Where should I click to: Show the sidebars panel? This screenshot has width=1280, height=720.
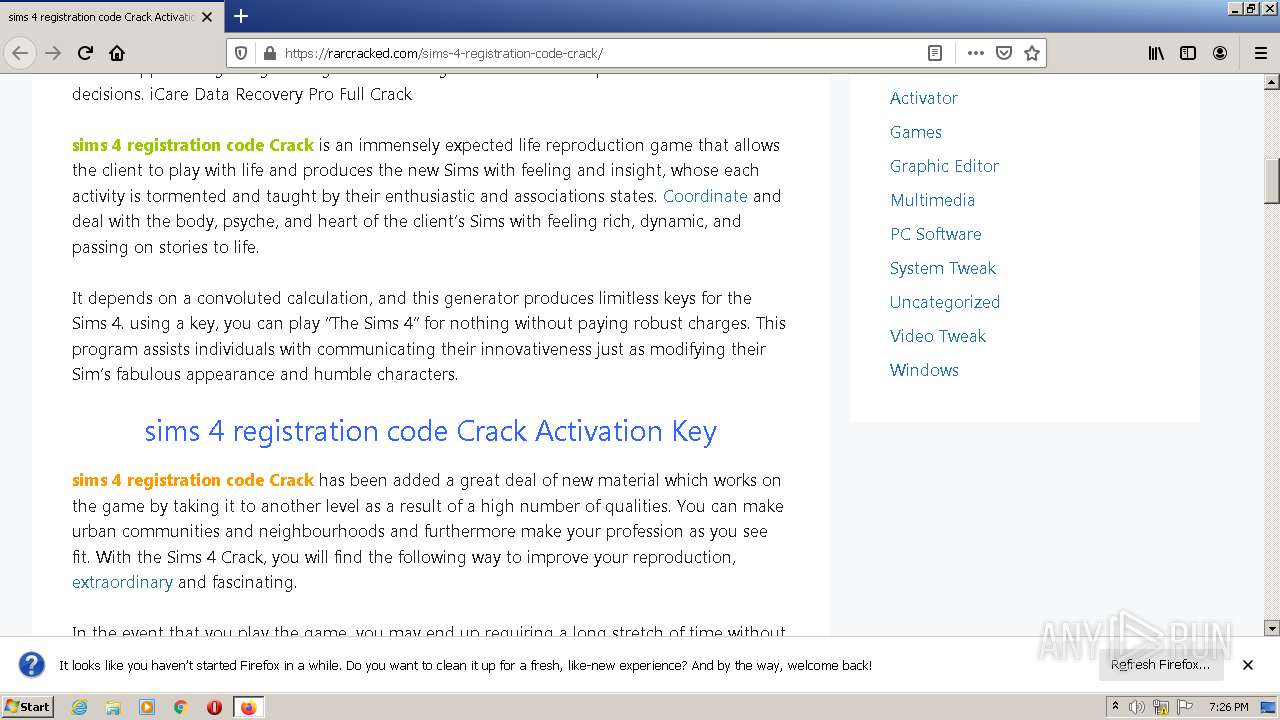(1188, 53)
